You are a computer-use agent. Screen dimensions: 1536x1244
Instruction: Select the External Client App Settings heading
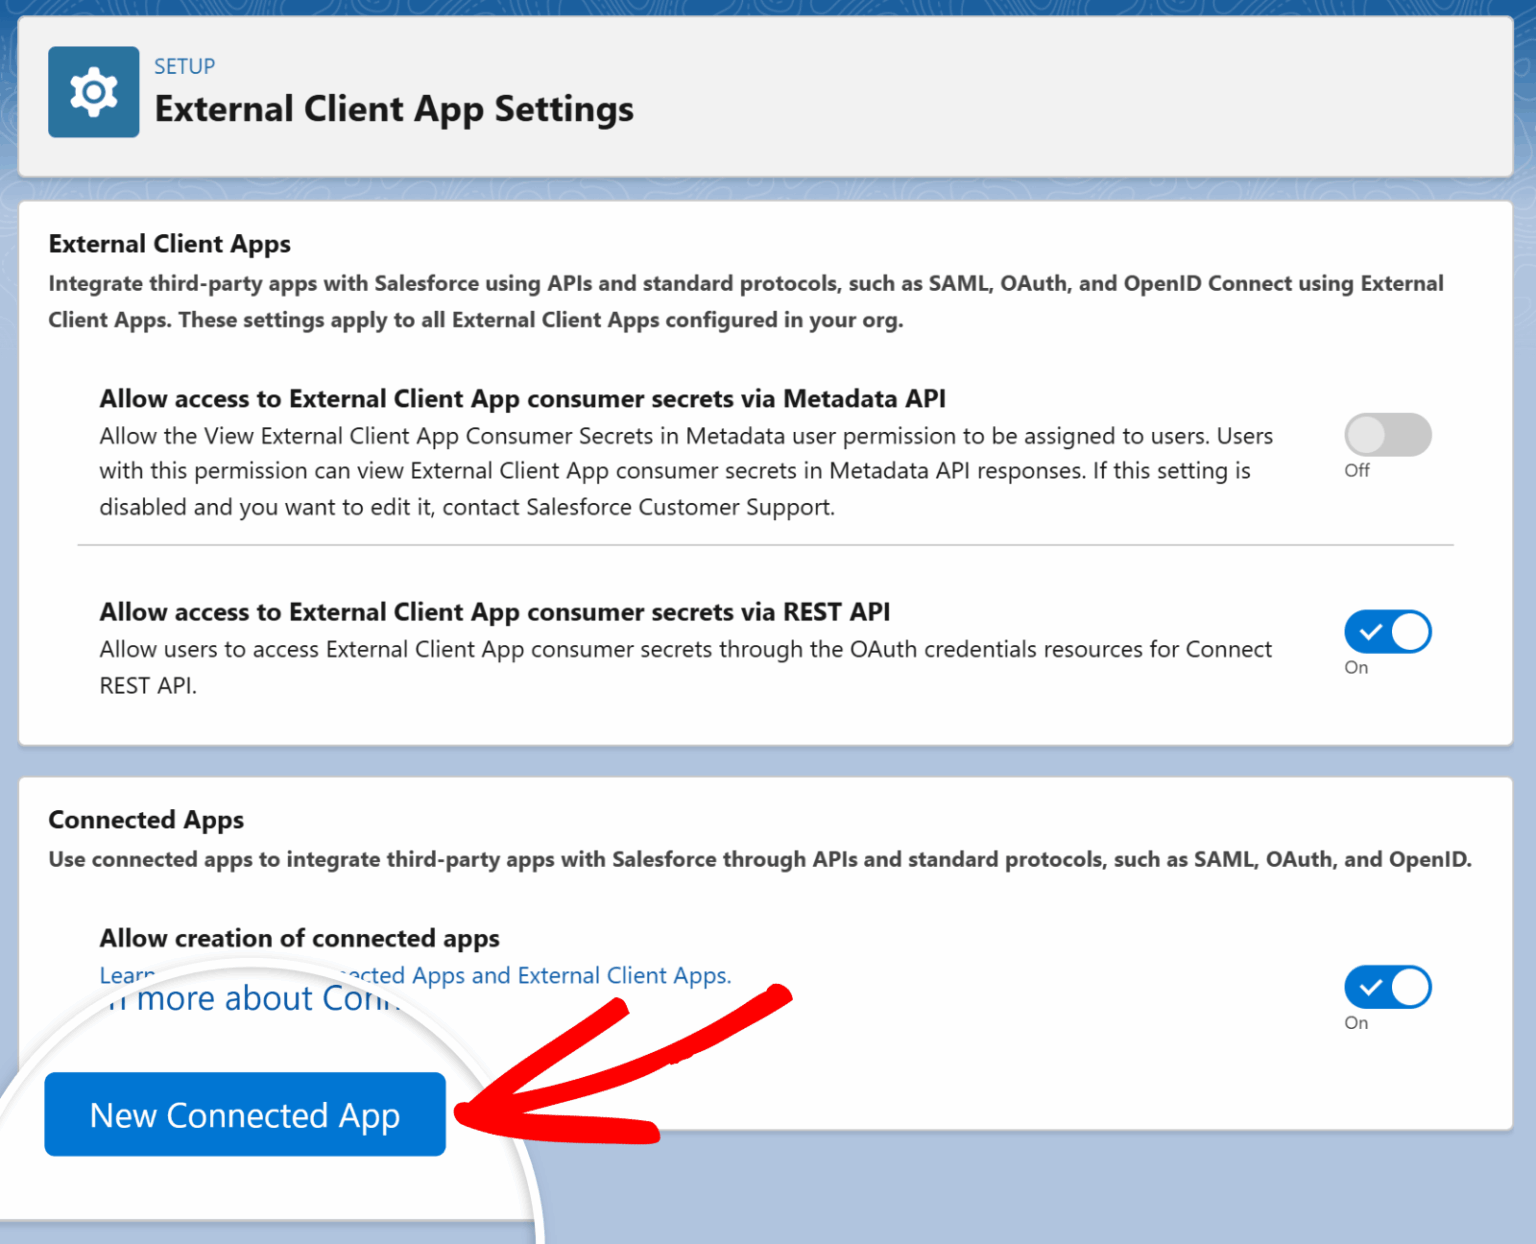coord(394,109)
